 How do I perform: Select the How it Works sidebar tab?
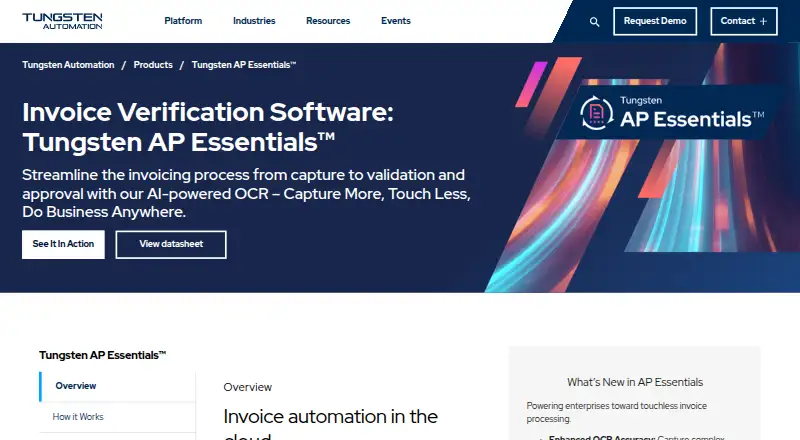[117, 417]
